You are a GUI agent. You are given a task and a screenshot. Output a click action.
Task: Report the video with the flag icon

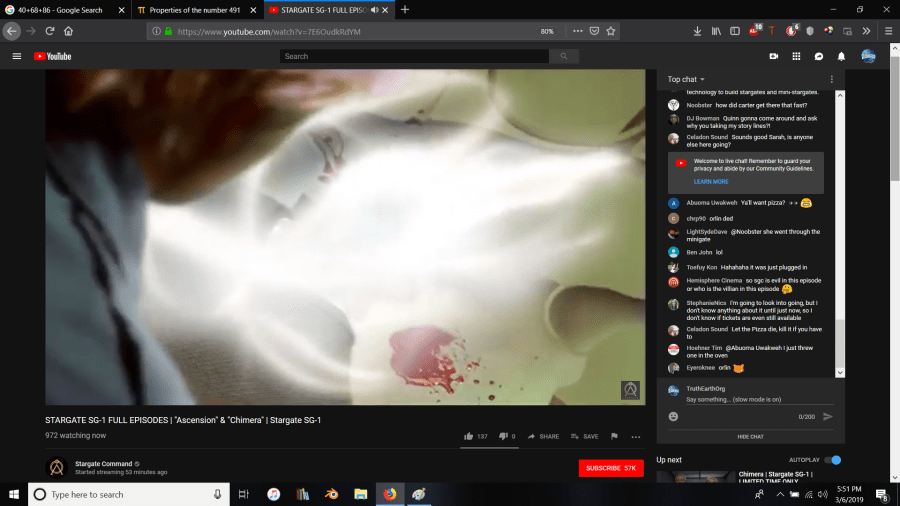point(614,436)
